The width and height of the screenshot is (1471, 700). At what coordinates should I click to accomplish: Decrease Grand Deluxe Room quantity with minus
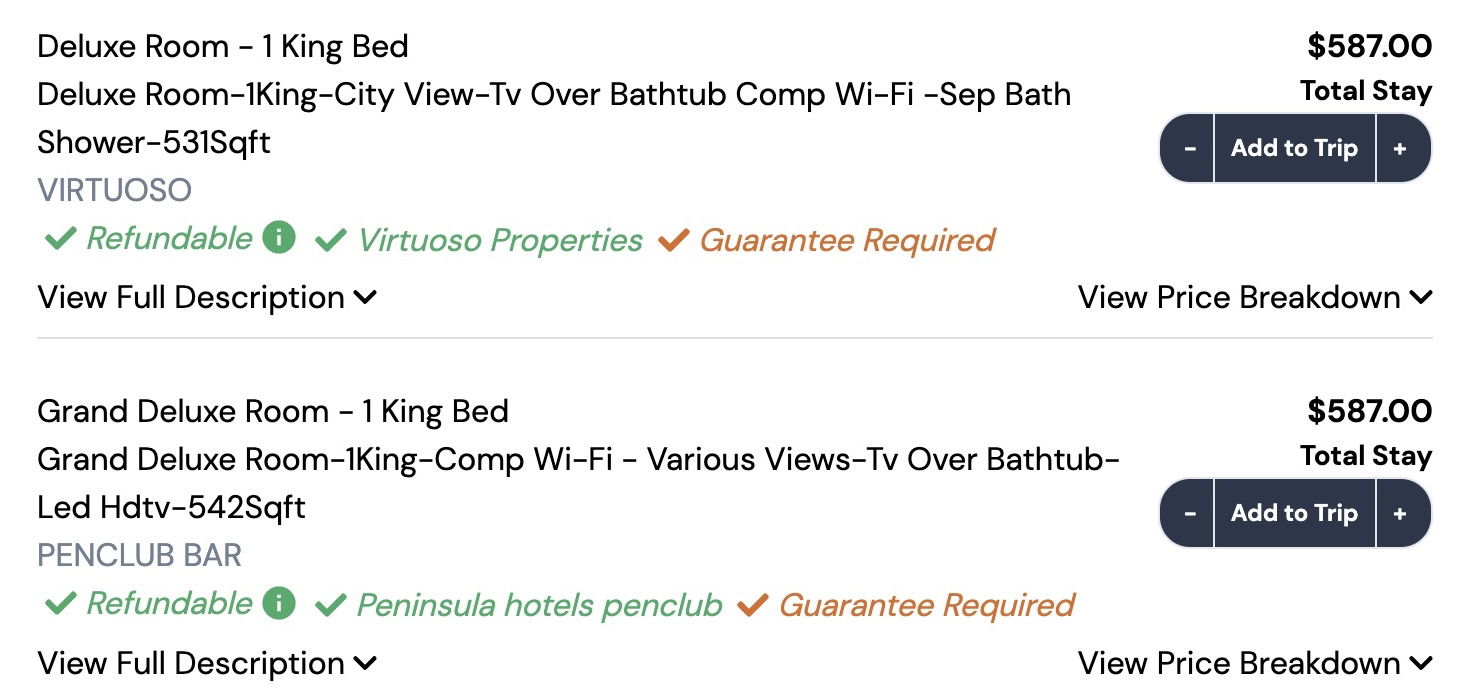point(1189,513)
